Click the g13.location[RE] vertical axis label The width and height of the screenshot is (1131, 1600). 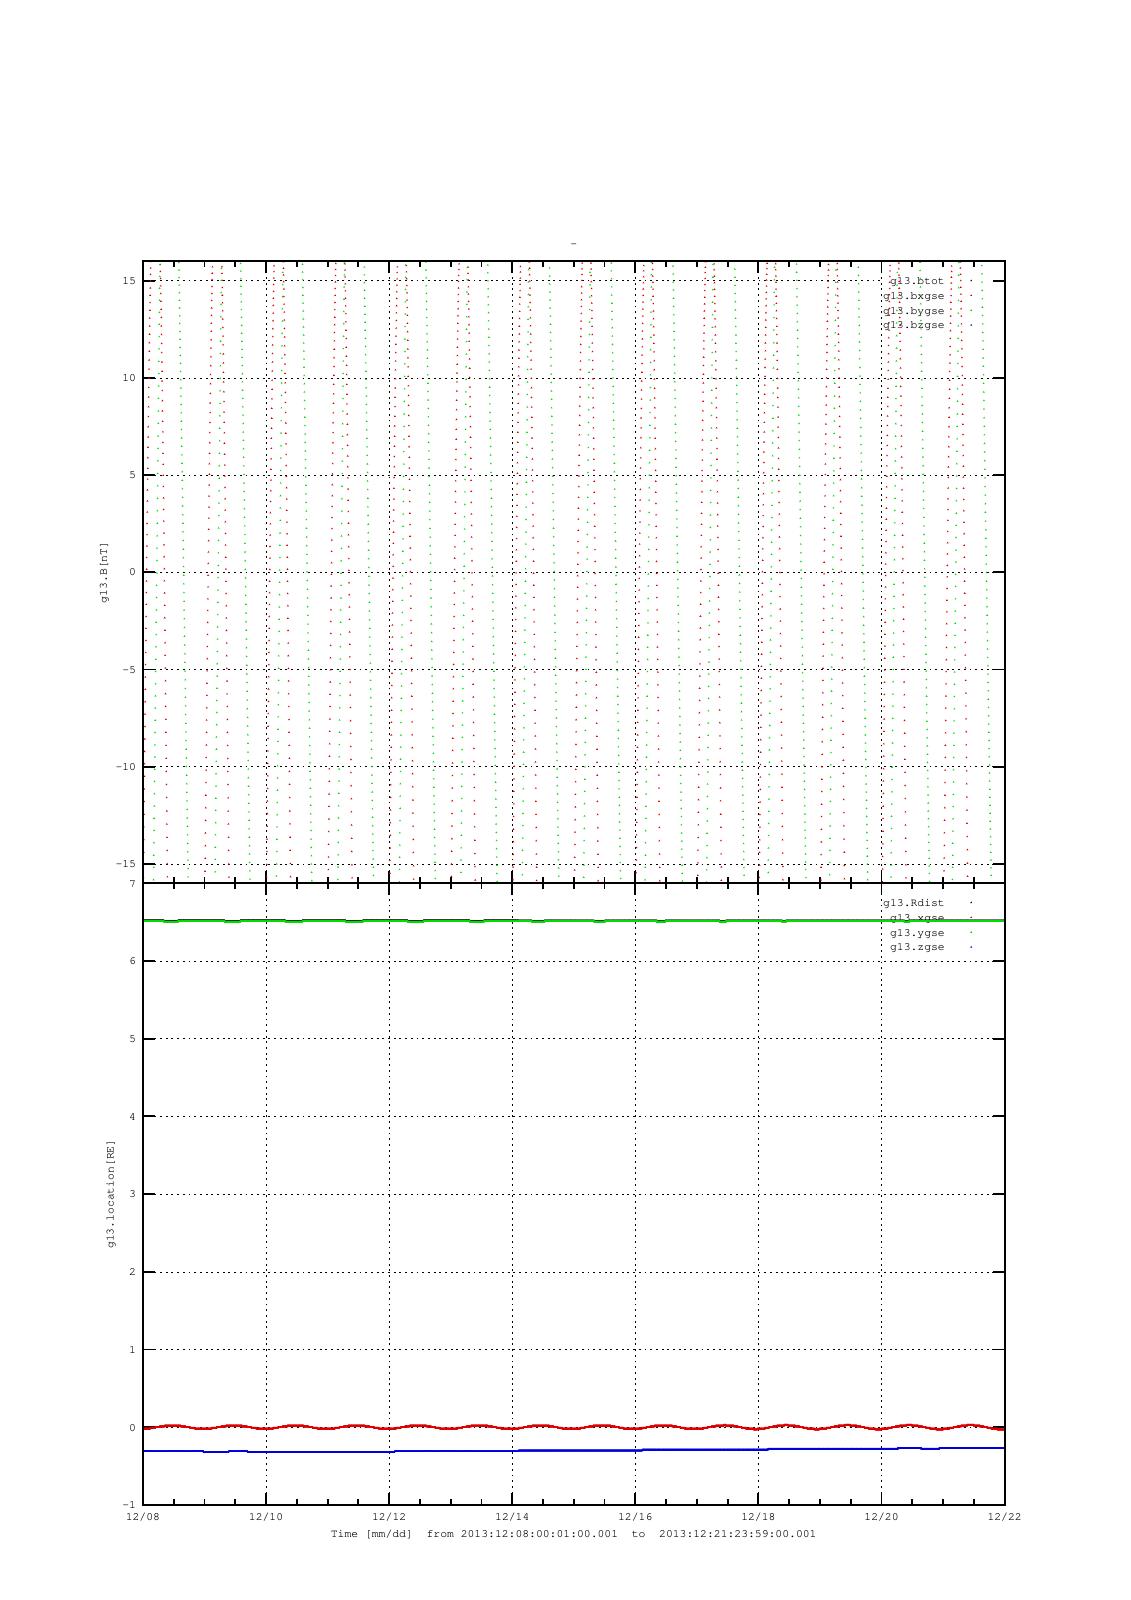click(x=111, y=1193)
